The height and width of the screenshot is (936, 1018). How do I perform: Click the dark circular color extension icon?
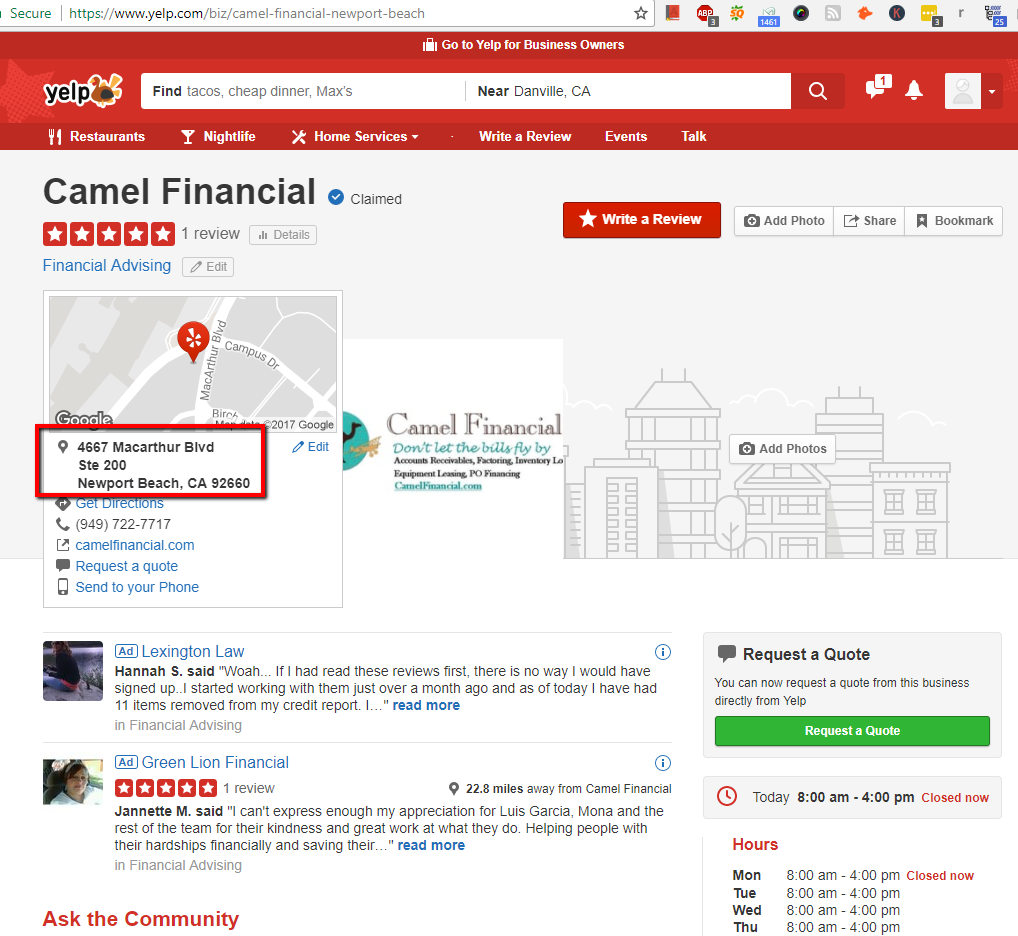(801, 13)
